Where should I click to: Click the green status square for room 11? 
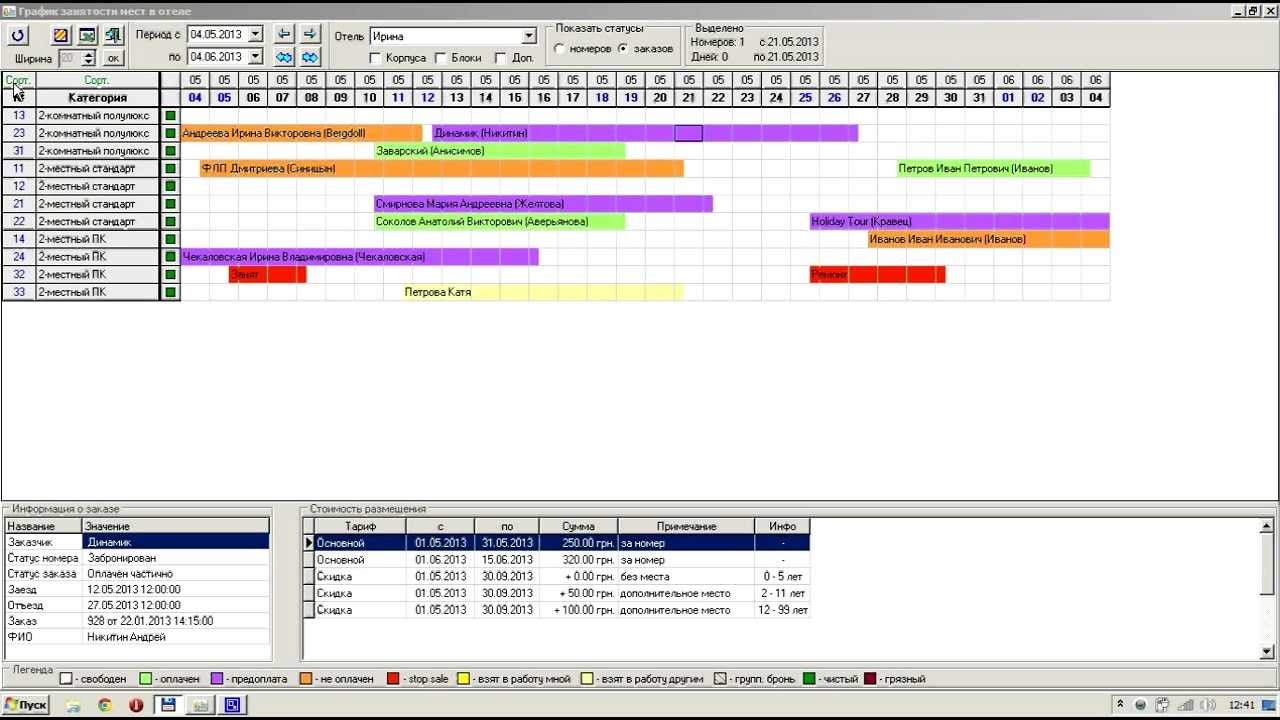170,169
